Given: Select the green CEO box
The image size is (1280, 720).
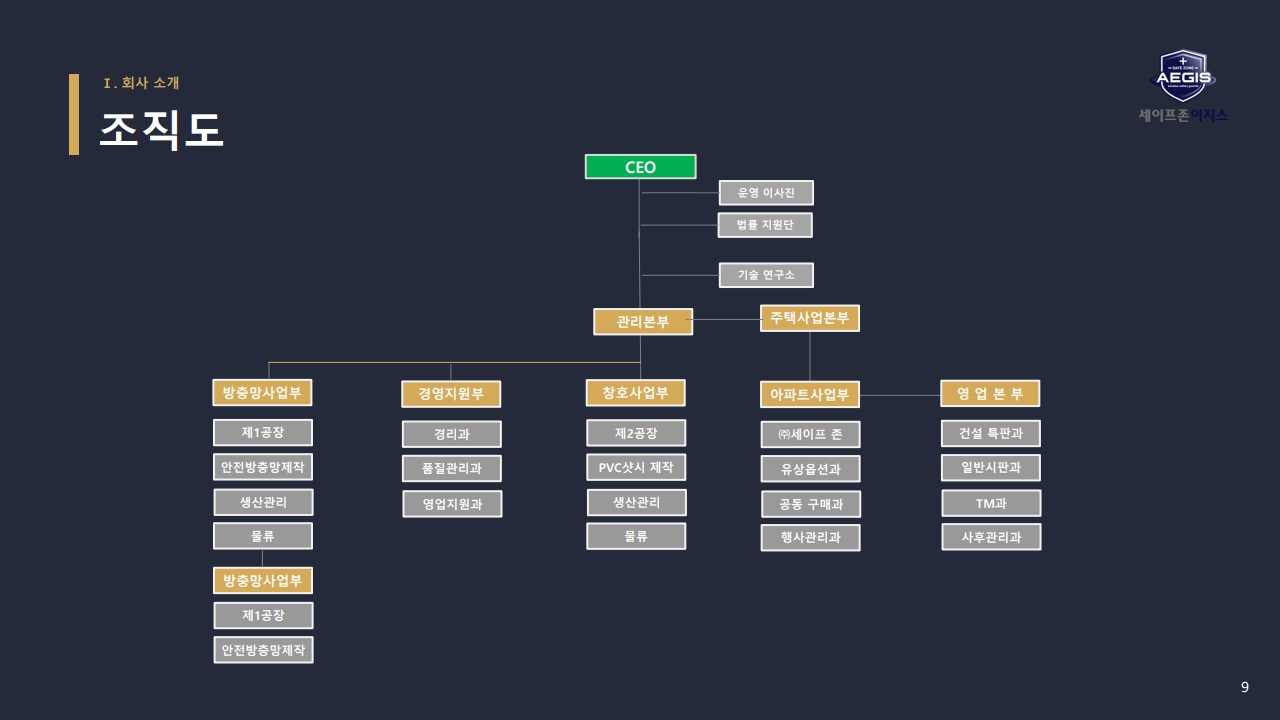Looking at the screenshot, I should pyautogui.click(x=640, y=167).
